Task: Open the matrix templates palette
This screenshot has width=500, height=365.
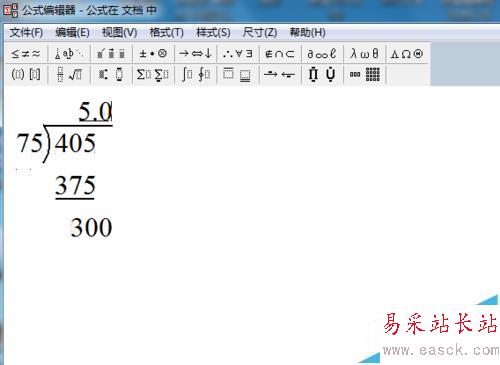Action: tap(364, 74)
